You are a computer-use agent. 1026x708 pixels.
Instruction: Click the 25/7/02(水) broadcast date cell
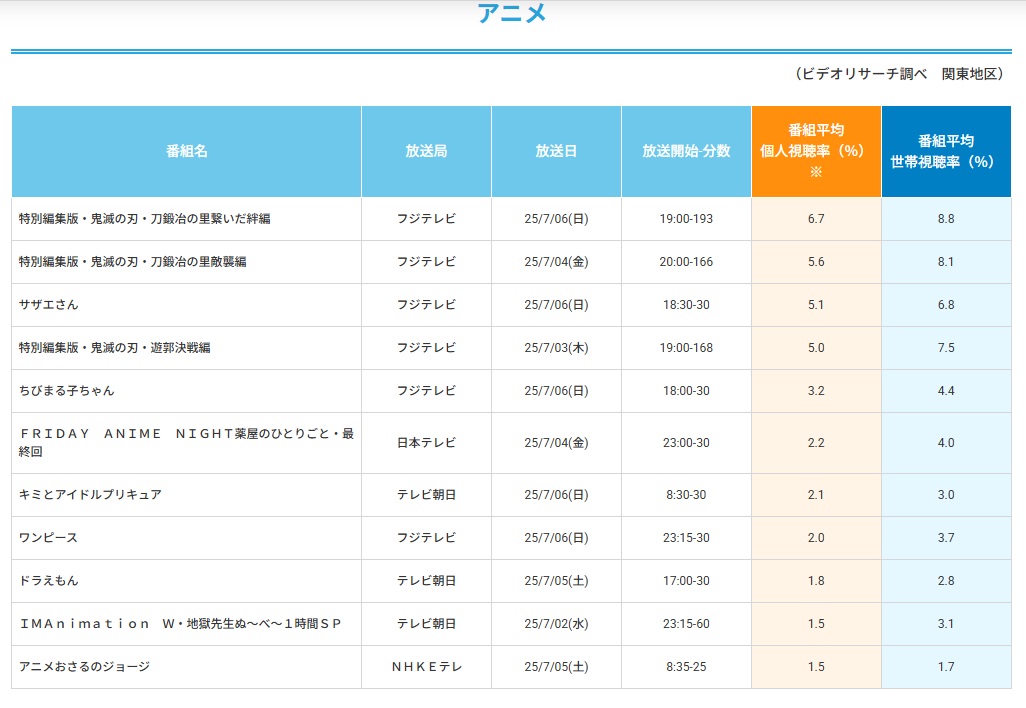click(x=556, y=624)
